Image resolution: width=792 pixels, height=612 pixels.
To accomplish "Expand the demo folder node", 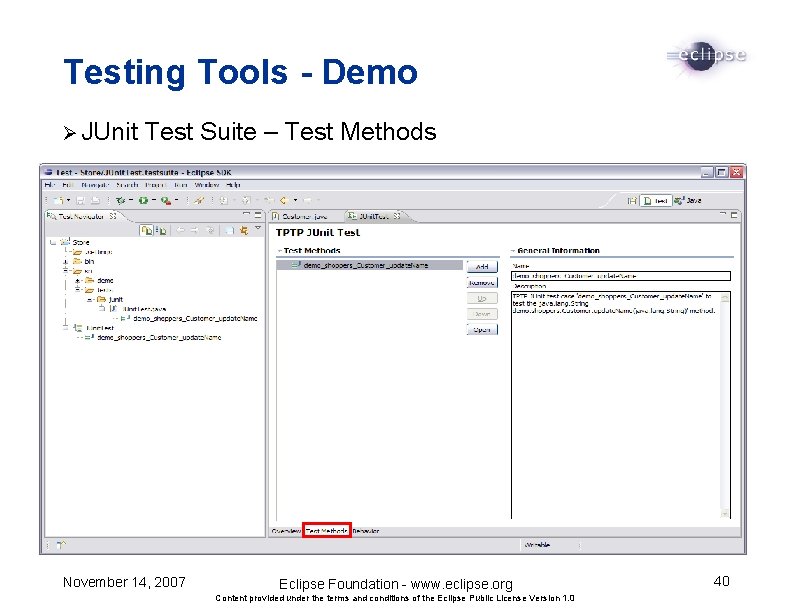I will pyautogui.click(x=77, y=280).
